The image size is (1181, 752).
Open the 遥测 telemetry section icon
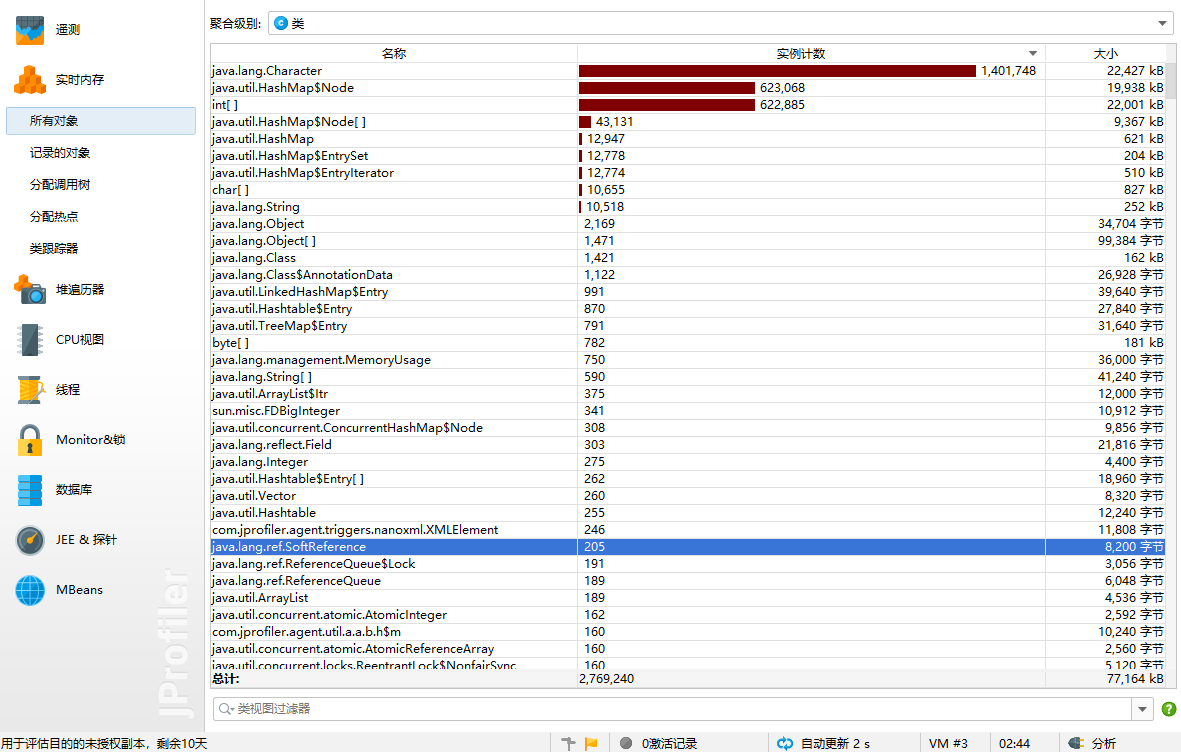click(x=30, y=29)
